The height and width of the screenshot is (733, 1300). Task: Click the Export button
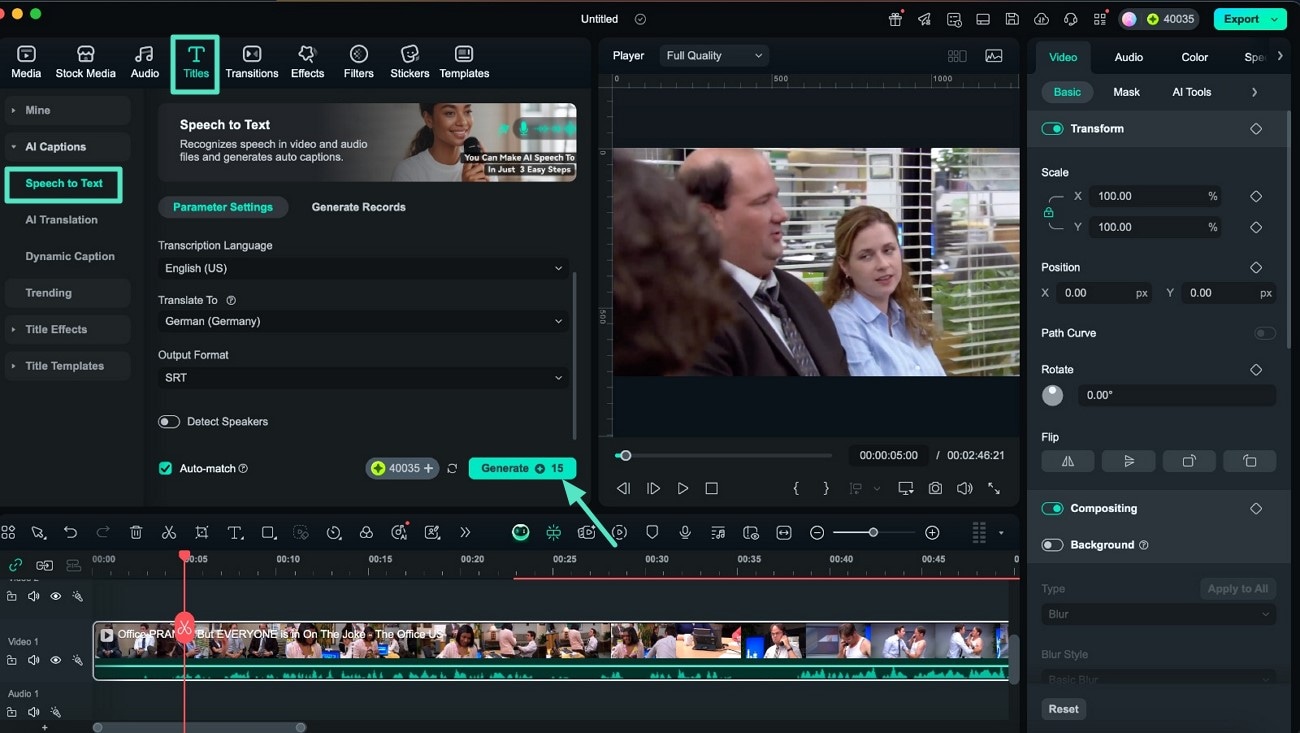[x=1249, y=19]
